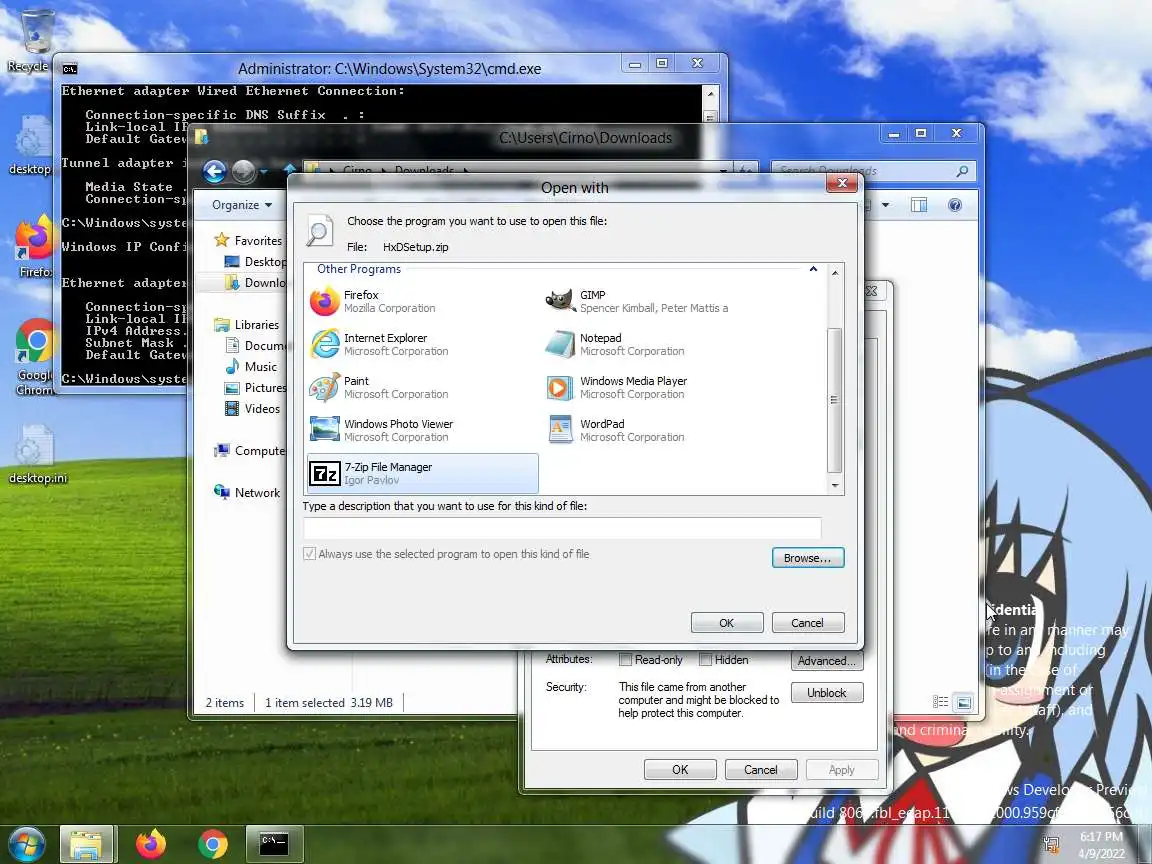Toggle the Read-only attribute checkbox

tap(625, 660)
